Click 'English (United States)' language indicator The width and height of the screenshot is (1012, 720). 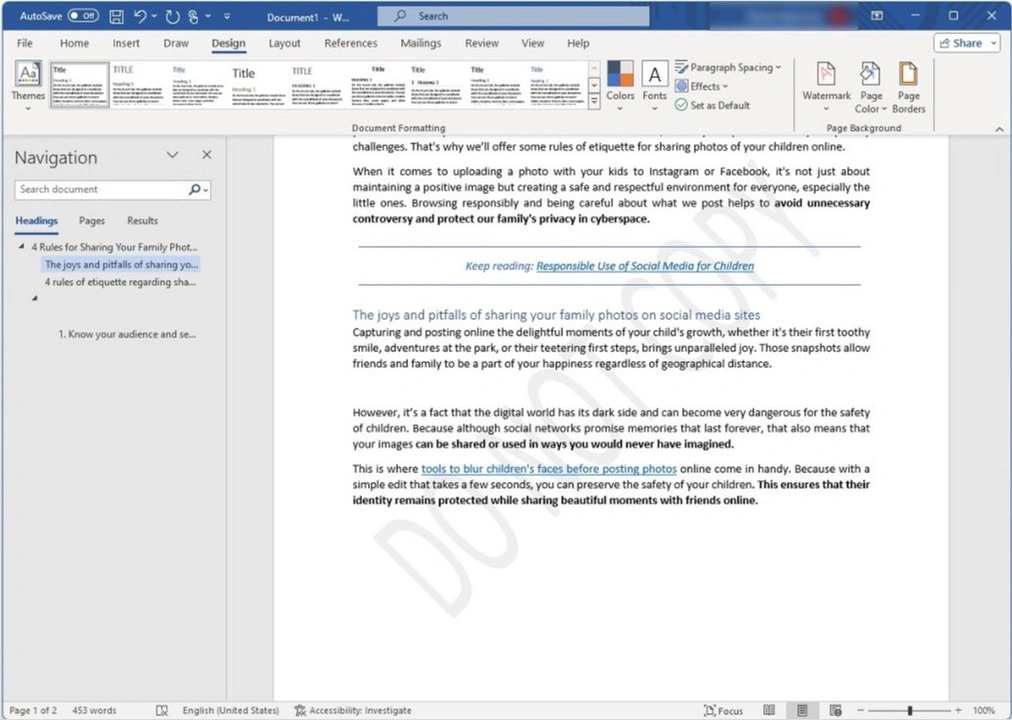coord(230,710)
